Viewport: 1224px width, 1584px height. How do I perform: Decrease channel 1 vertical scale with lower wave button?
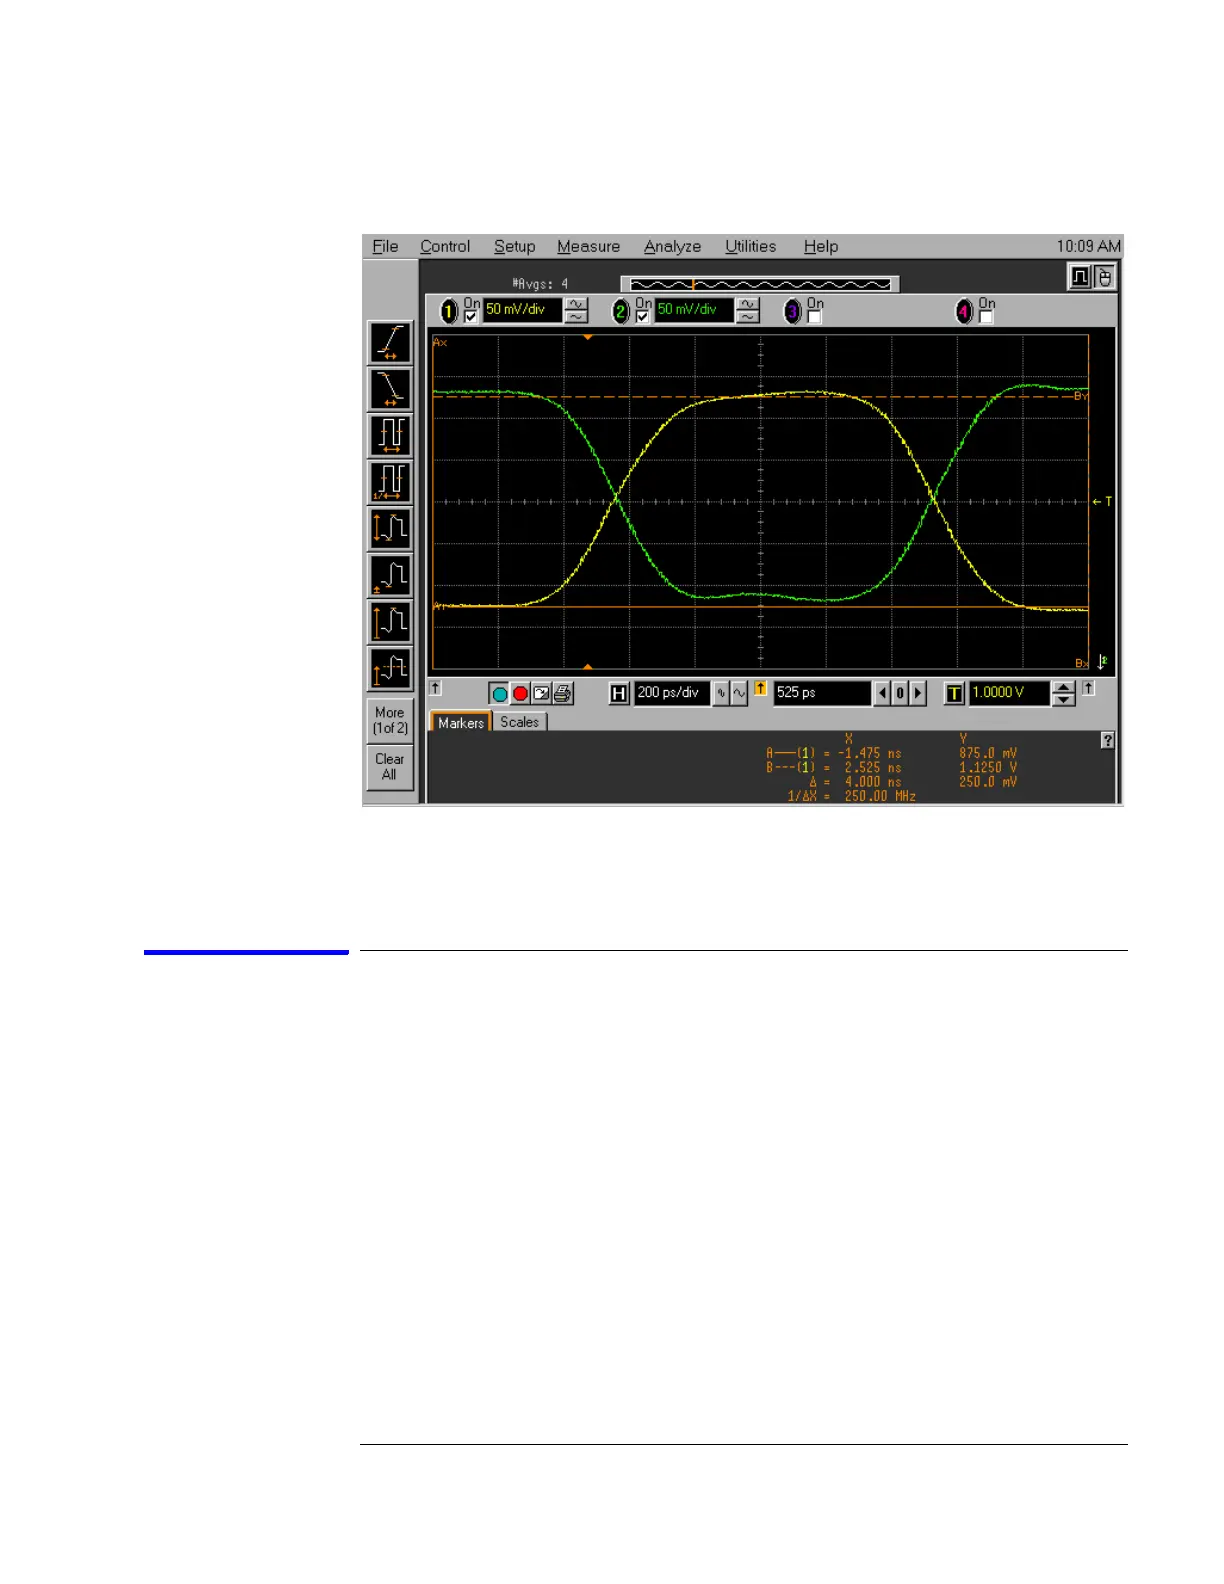click(576, 317)
